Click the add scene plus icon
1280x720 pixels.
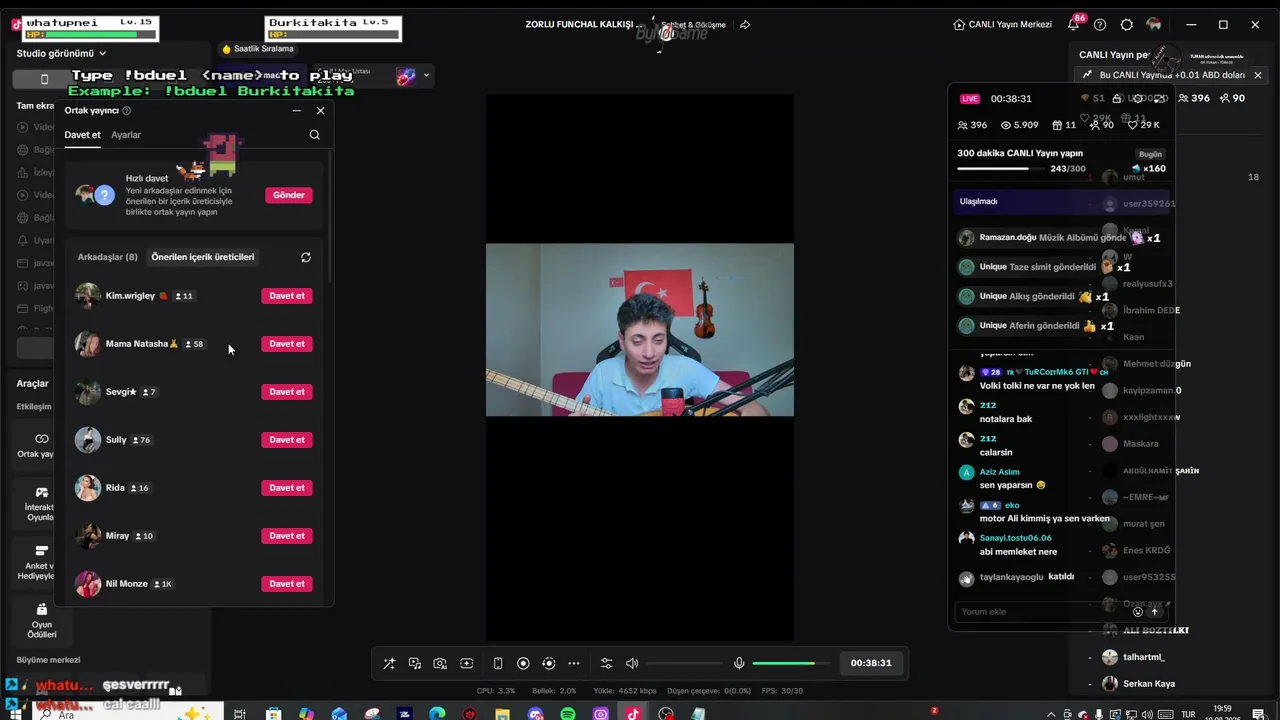click(466, 663)
